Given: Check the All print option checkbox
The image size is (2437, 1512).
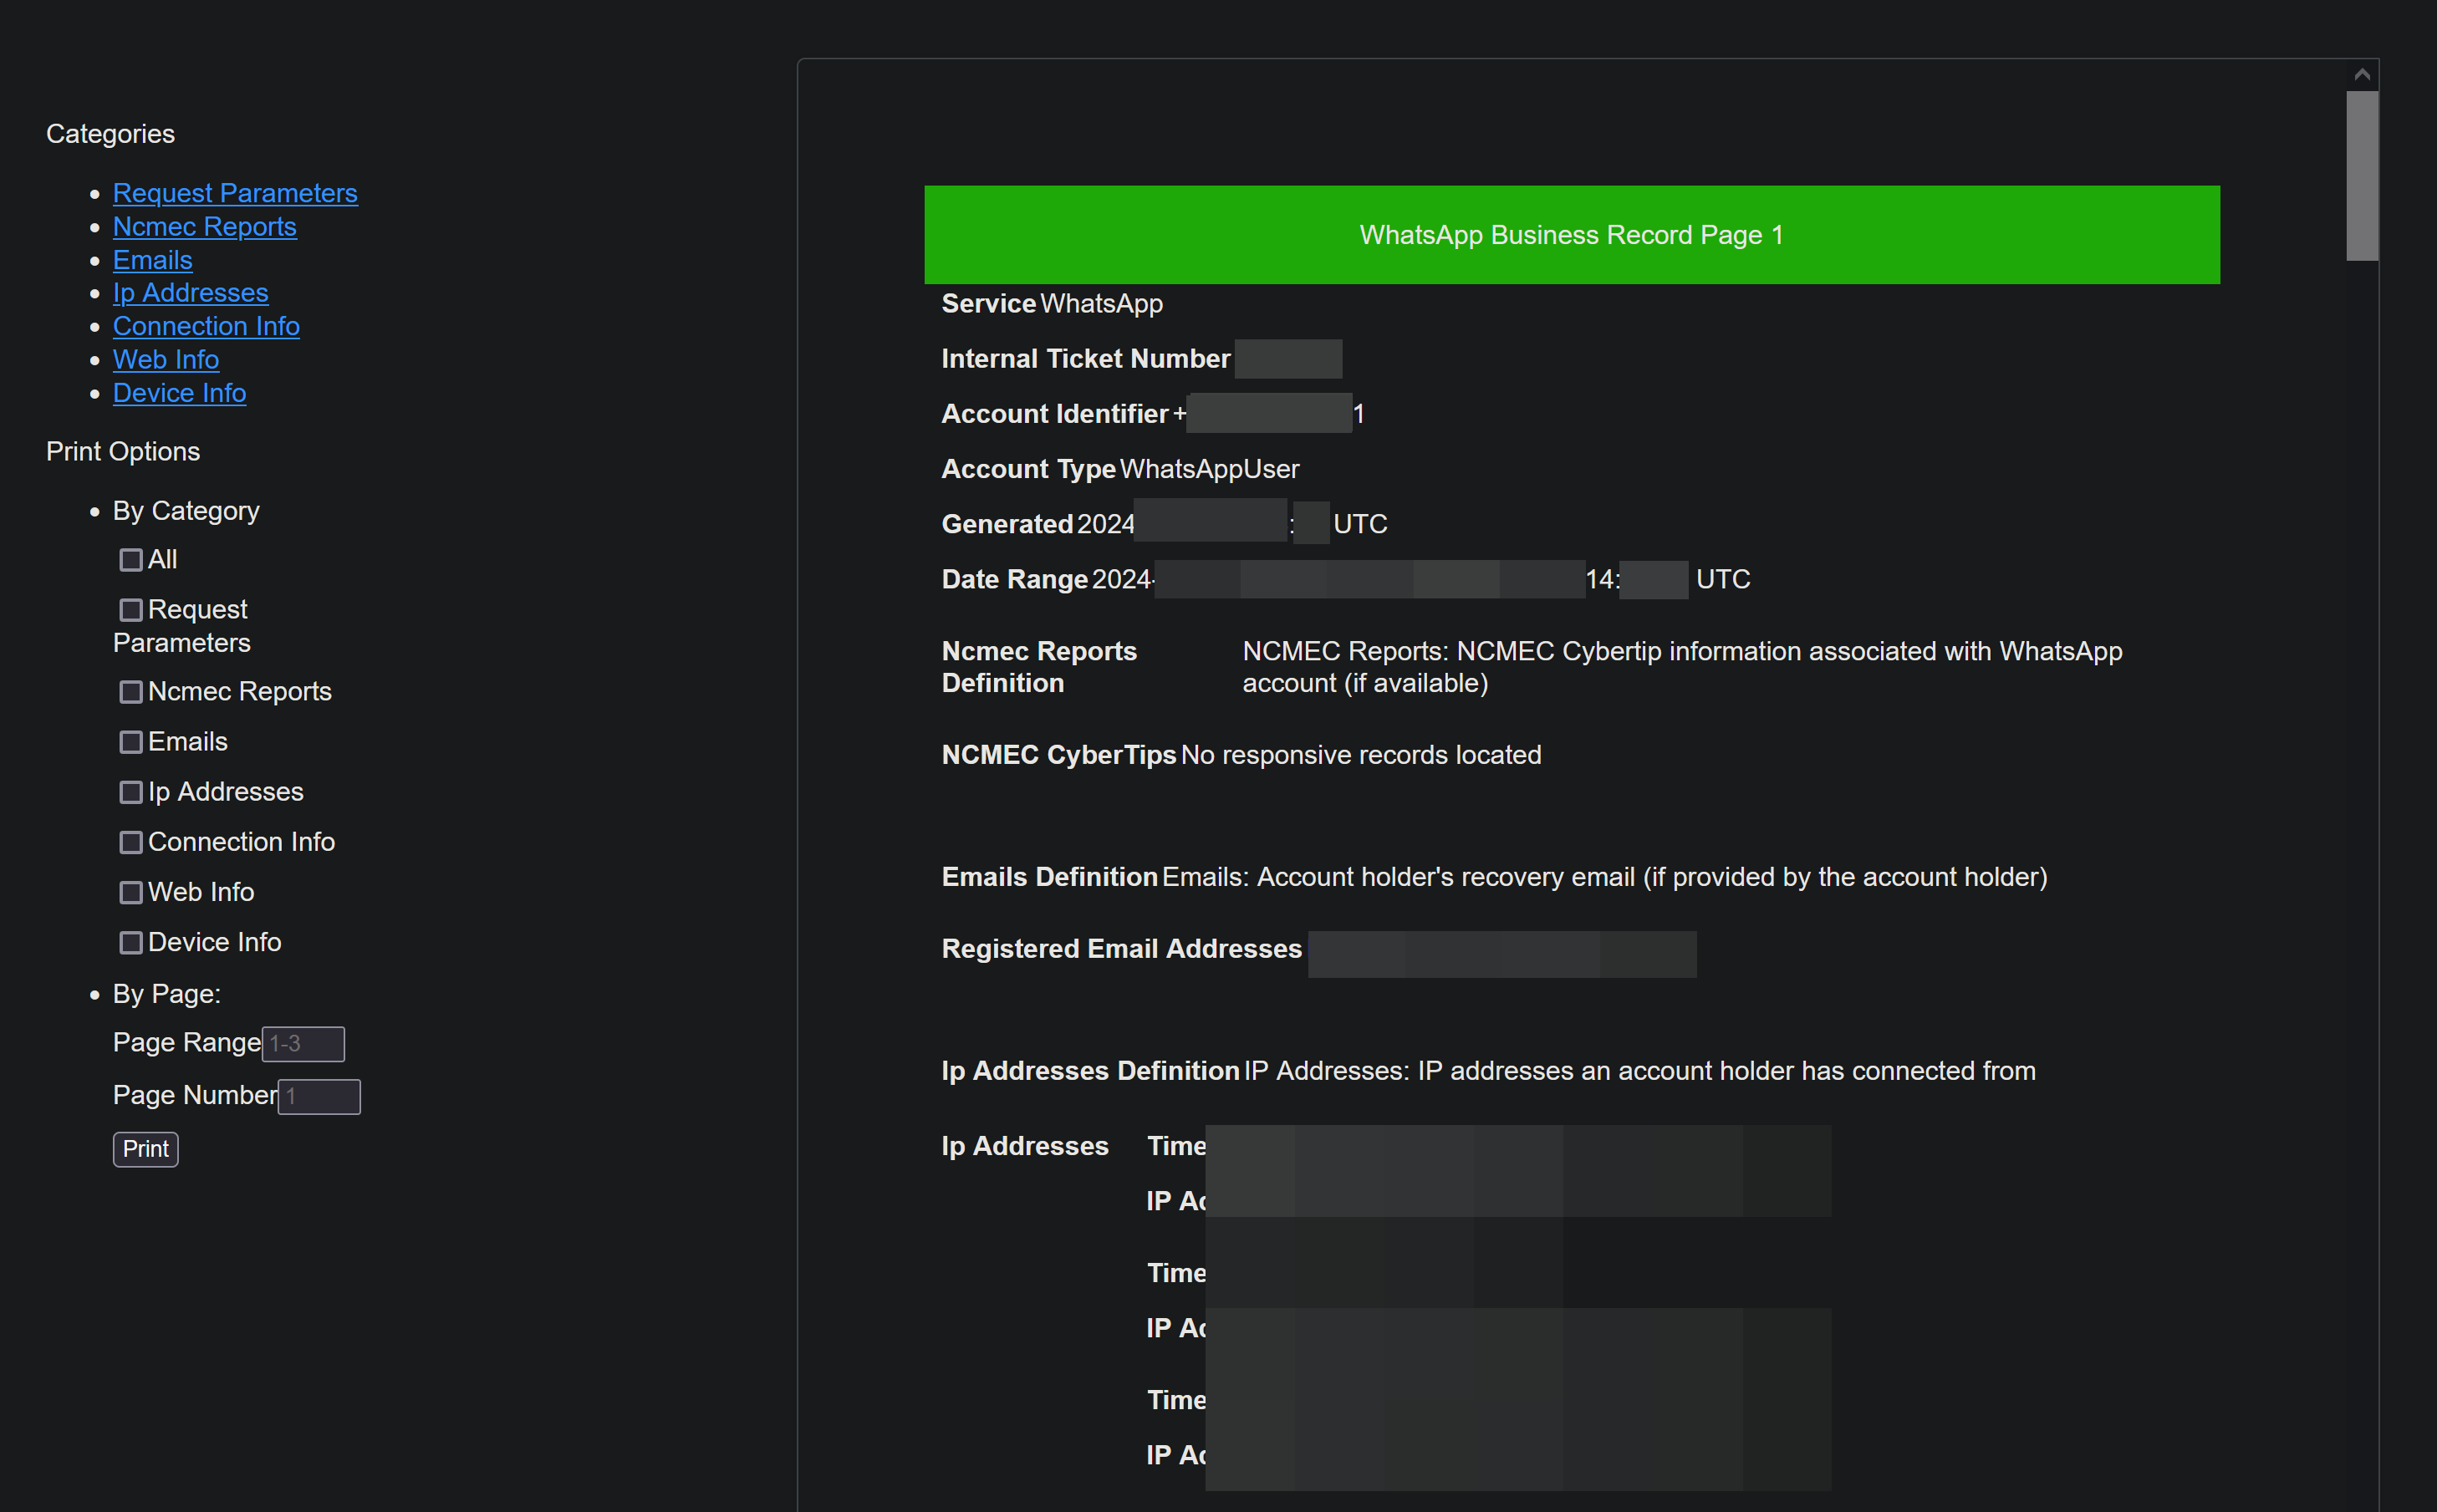Looking at the screenshot, I should (131, 560).
